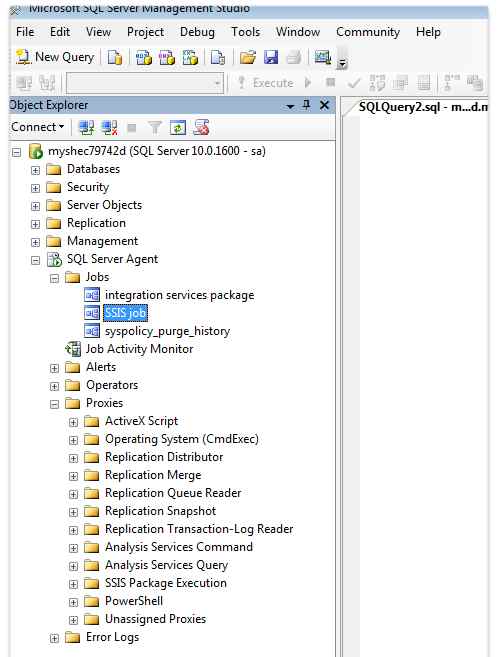Screen dimensions: 498x657
Task: Expand the Error Logs folder
Action: (54, 639)
